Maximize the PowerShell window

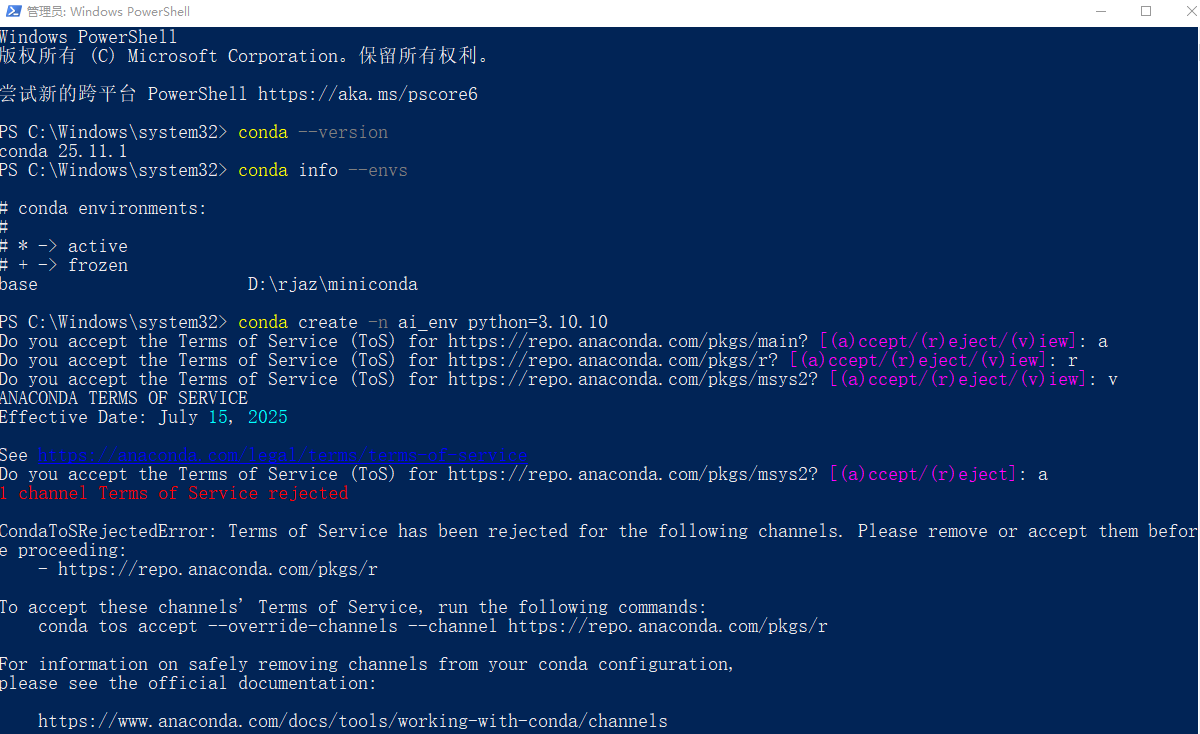(1146, 12)
